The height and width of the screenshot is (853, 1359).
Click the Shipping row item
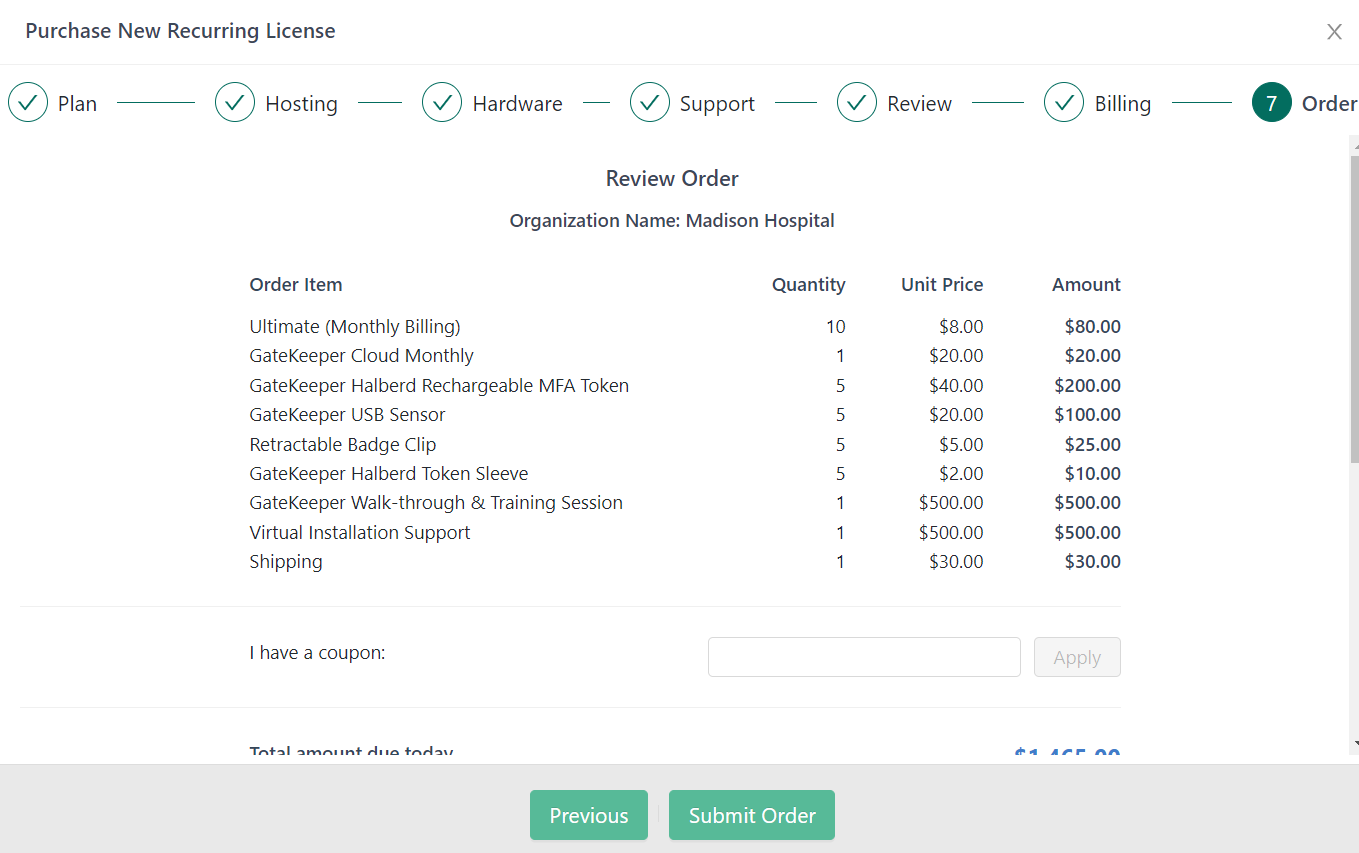[286, 562]
